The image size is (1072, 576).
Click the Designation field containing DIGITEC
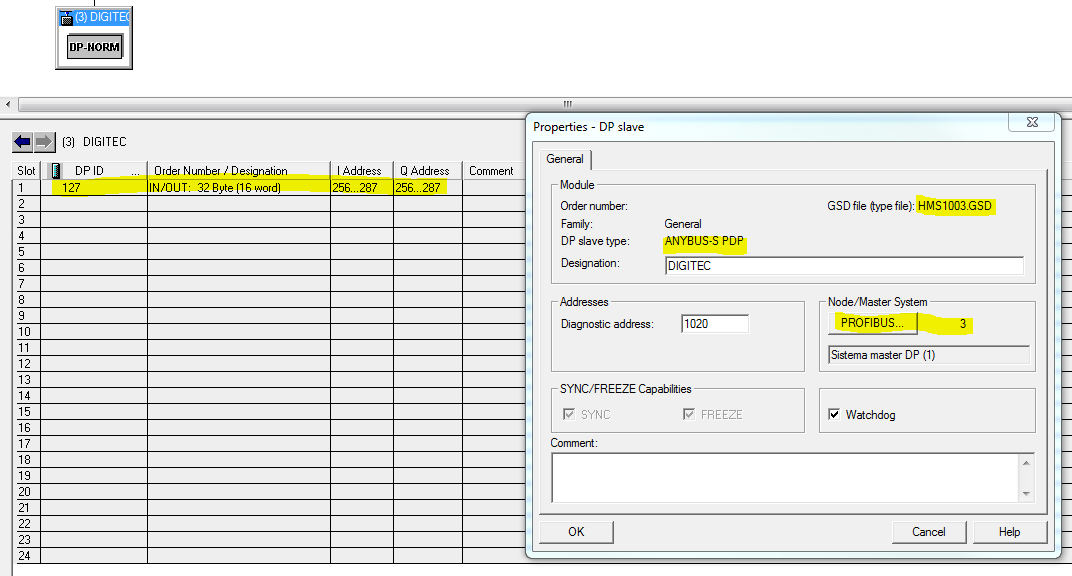(x=843, y=267)
